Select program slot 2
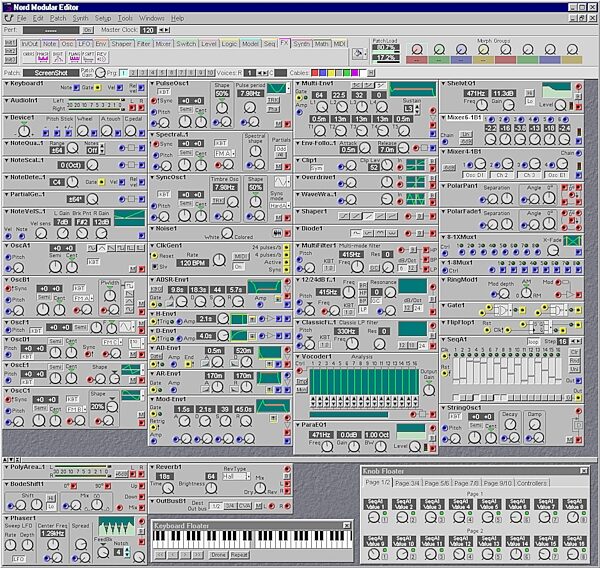The width and height of the screenshot is (600, 568). 133,72
